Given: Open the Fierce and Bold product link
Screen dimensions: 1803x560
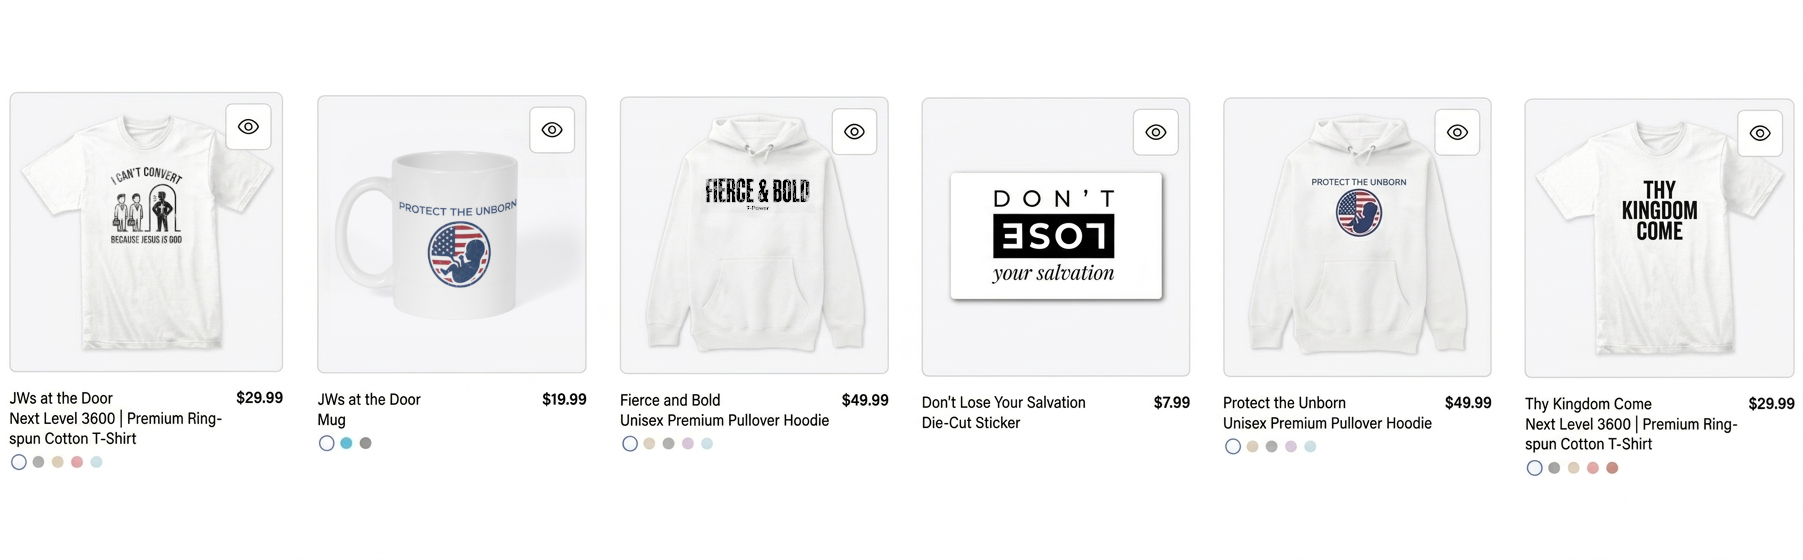Looking at the screenshot, I should tap(670, 400).
